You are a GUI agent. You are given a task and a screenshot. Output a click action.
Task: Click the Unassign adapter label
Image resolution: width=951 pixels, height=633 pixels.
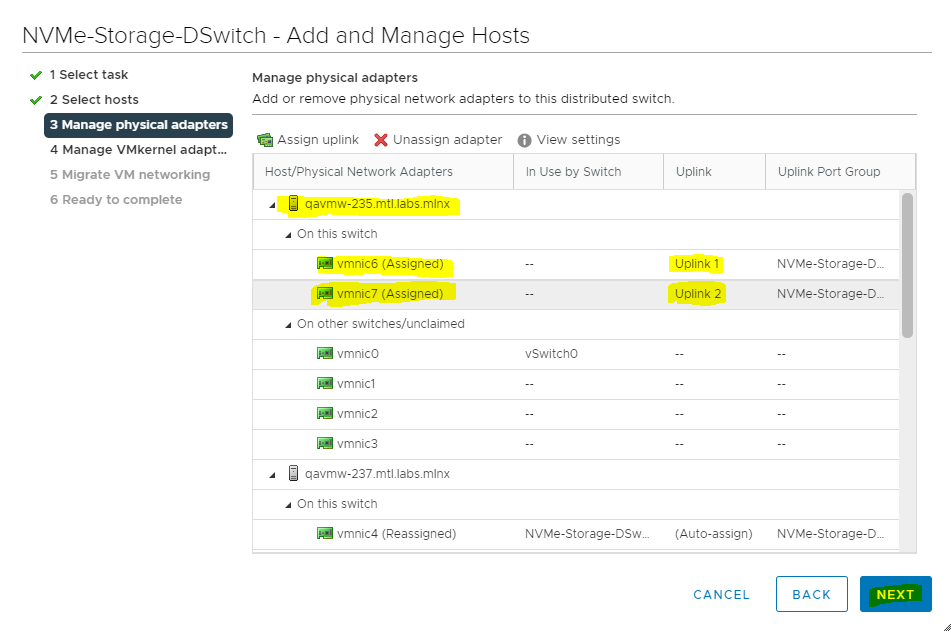tap(447, 139)
